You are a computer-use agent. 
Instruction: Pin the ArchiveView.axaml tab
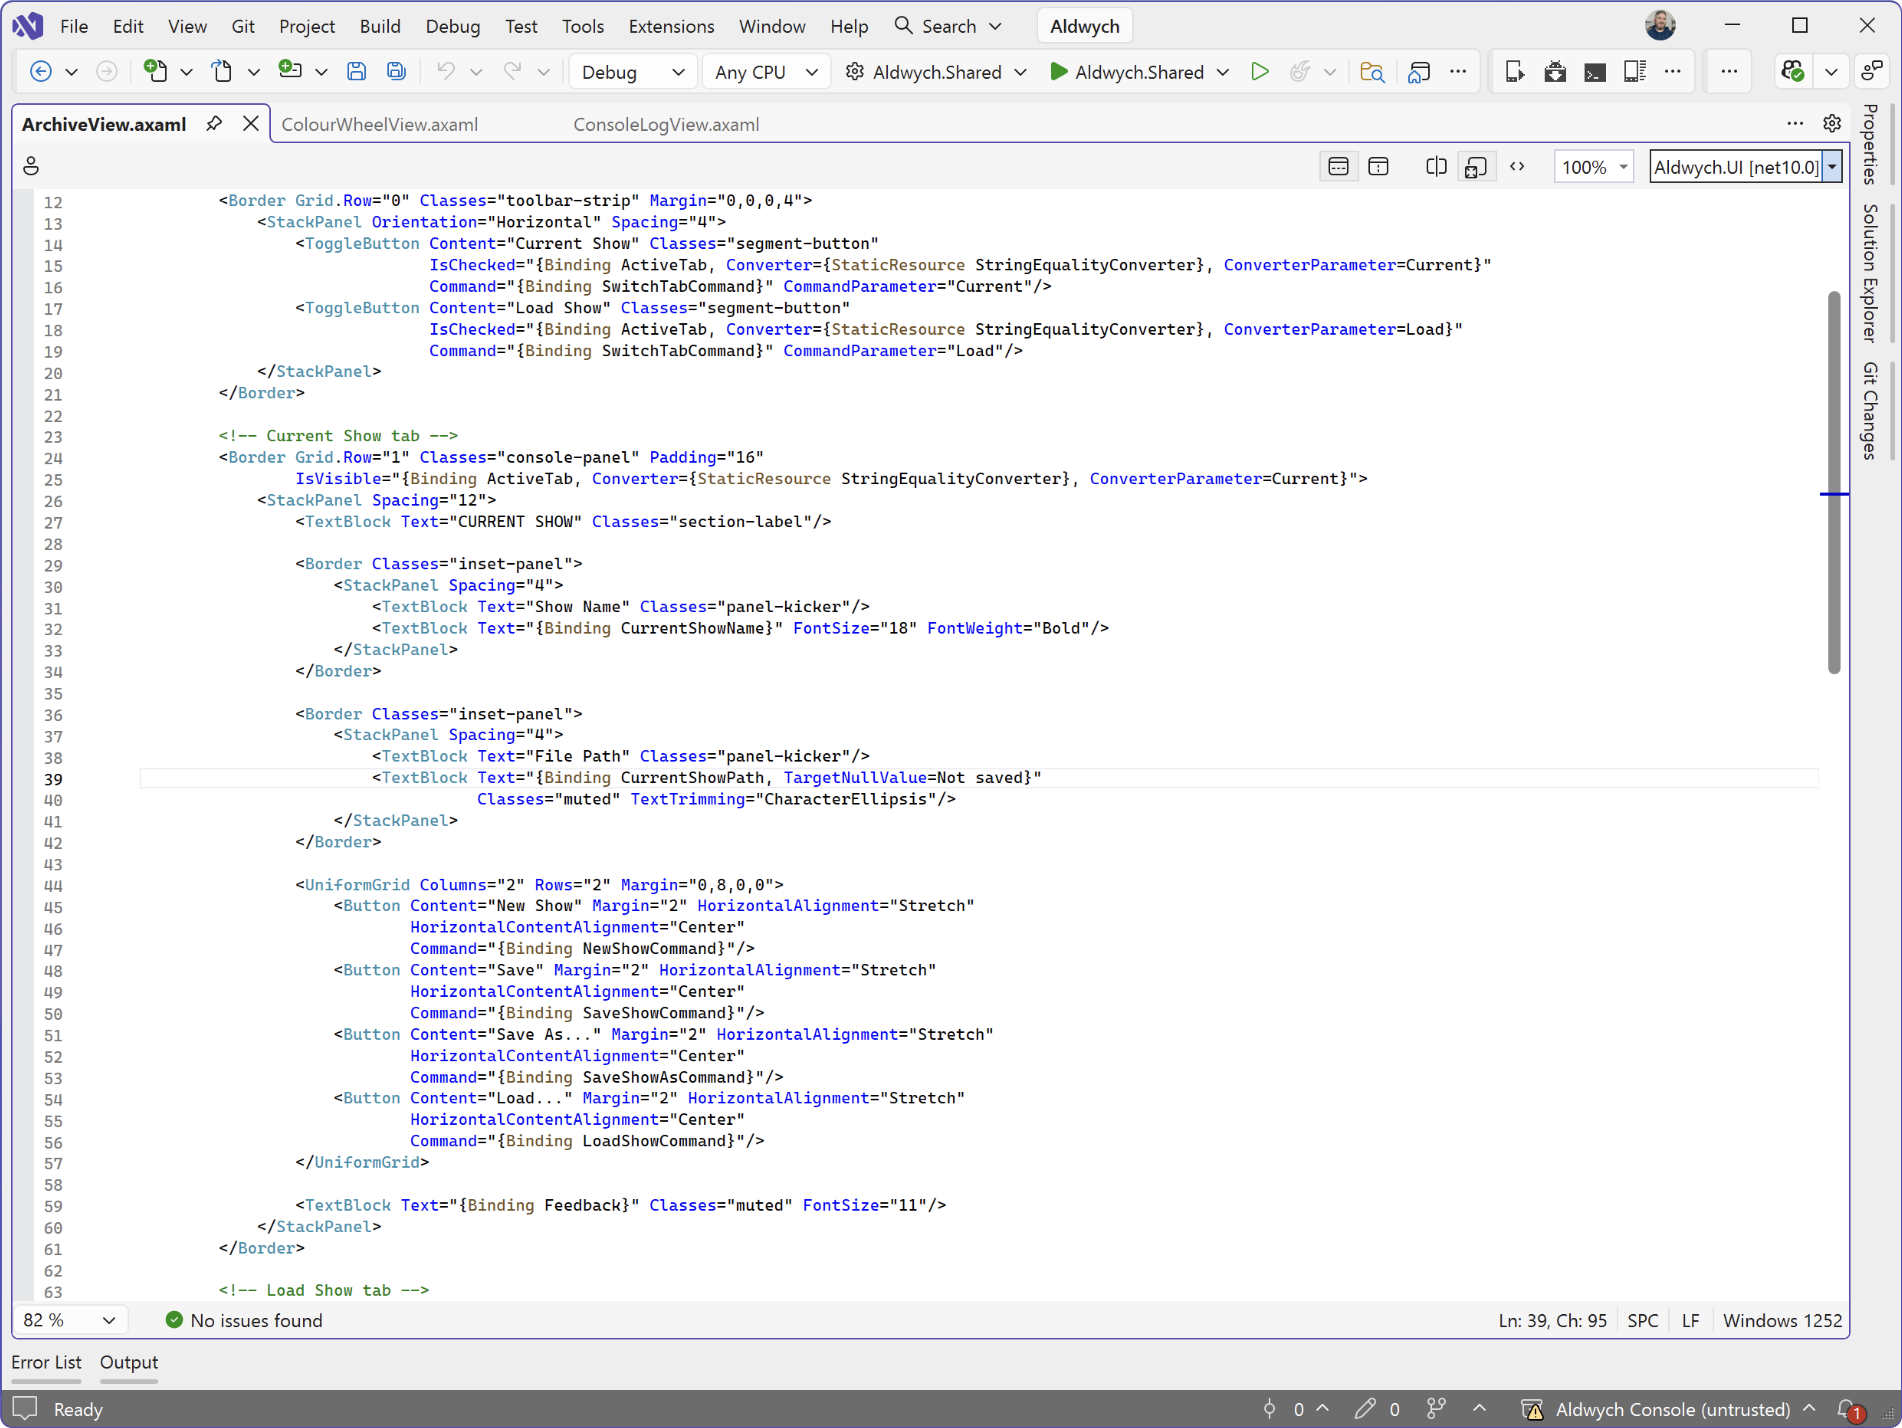pos(214,123)
